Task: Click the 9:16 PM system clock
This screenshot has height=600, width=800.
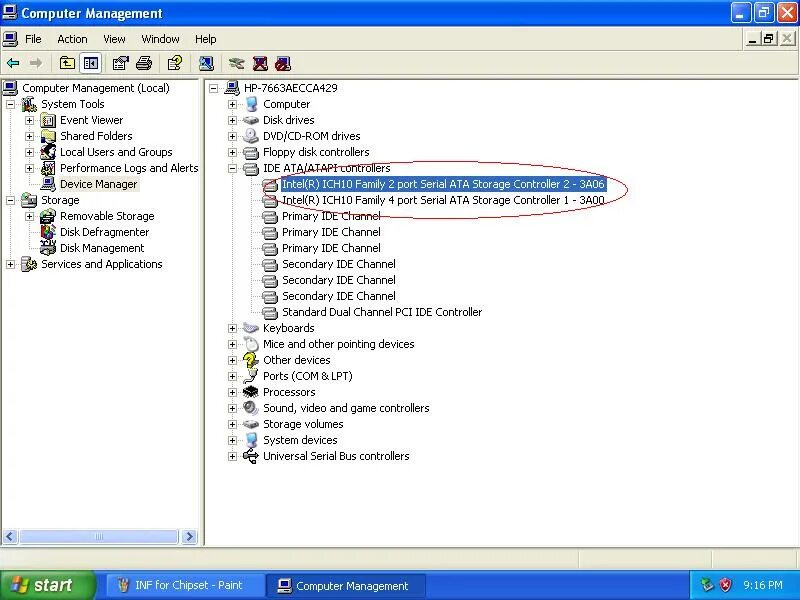Action: [762, 585]
